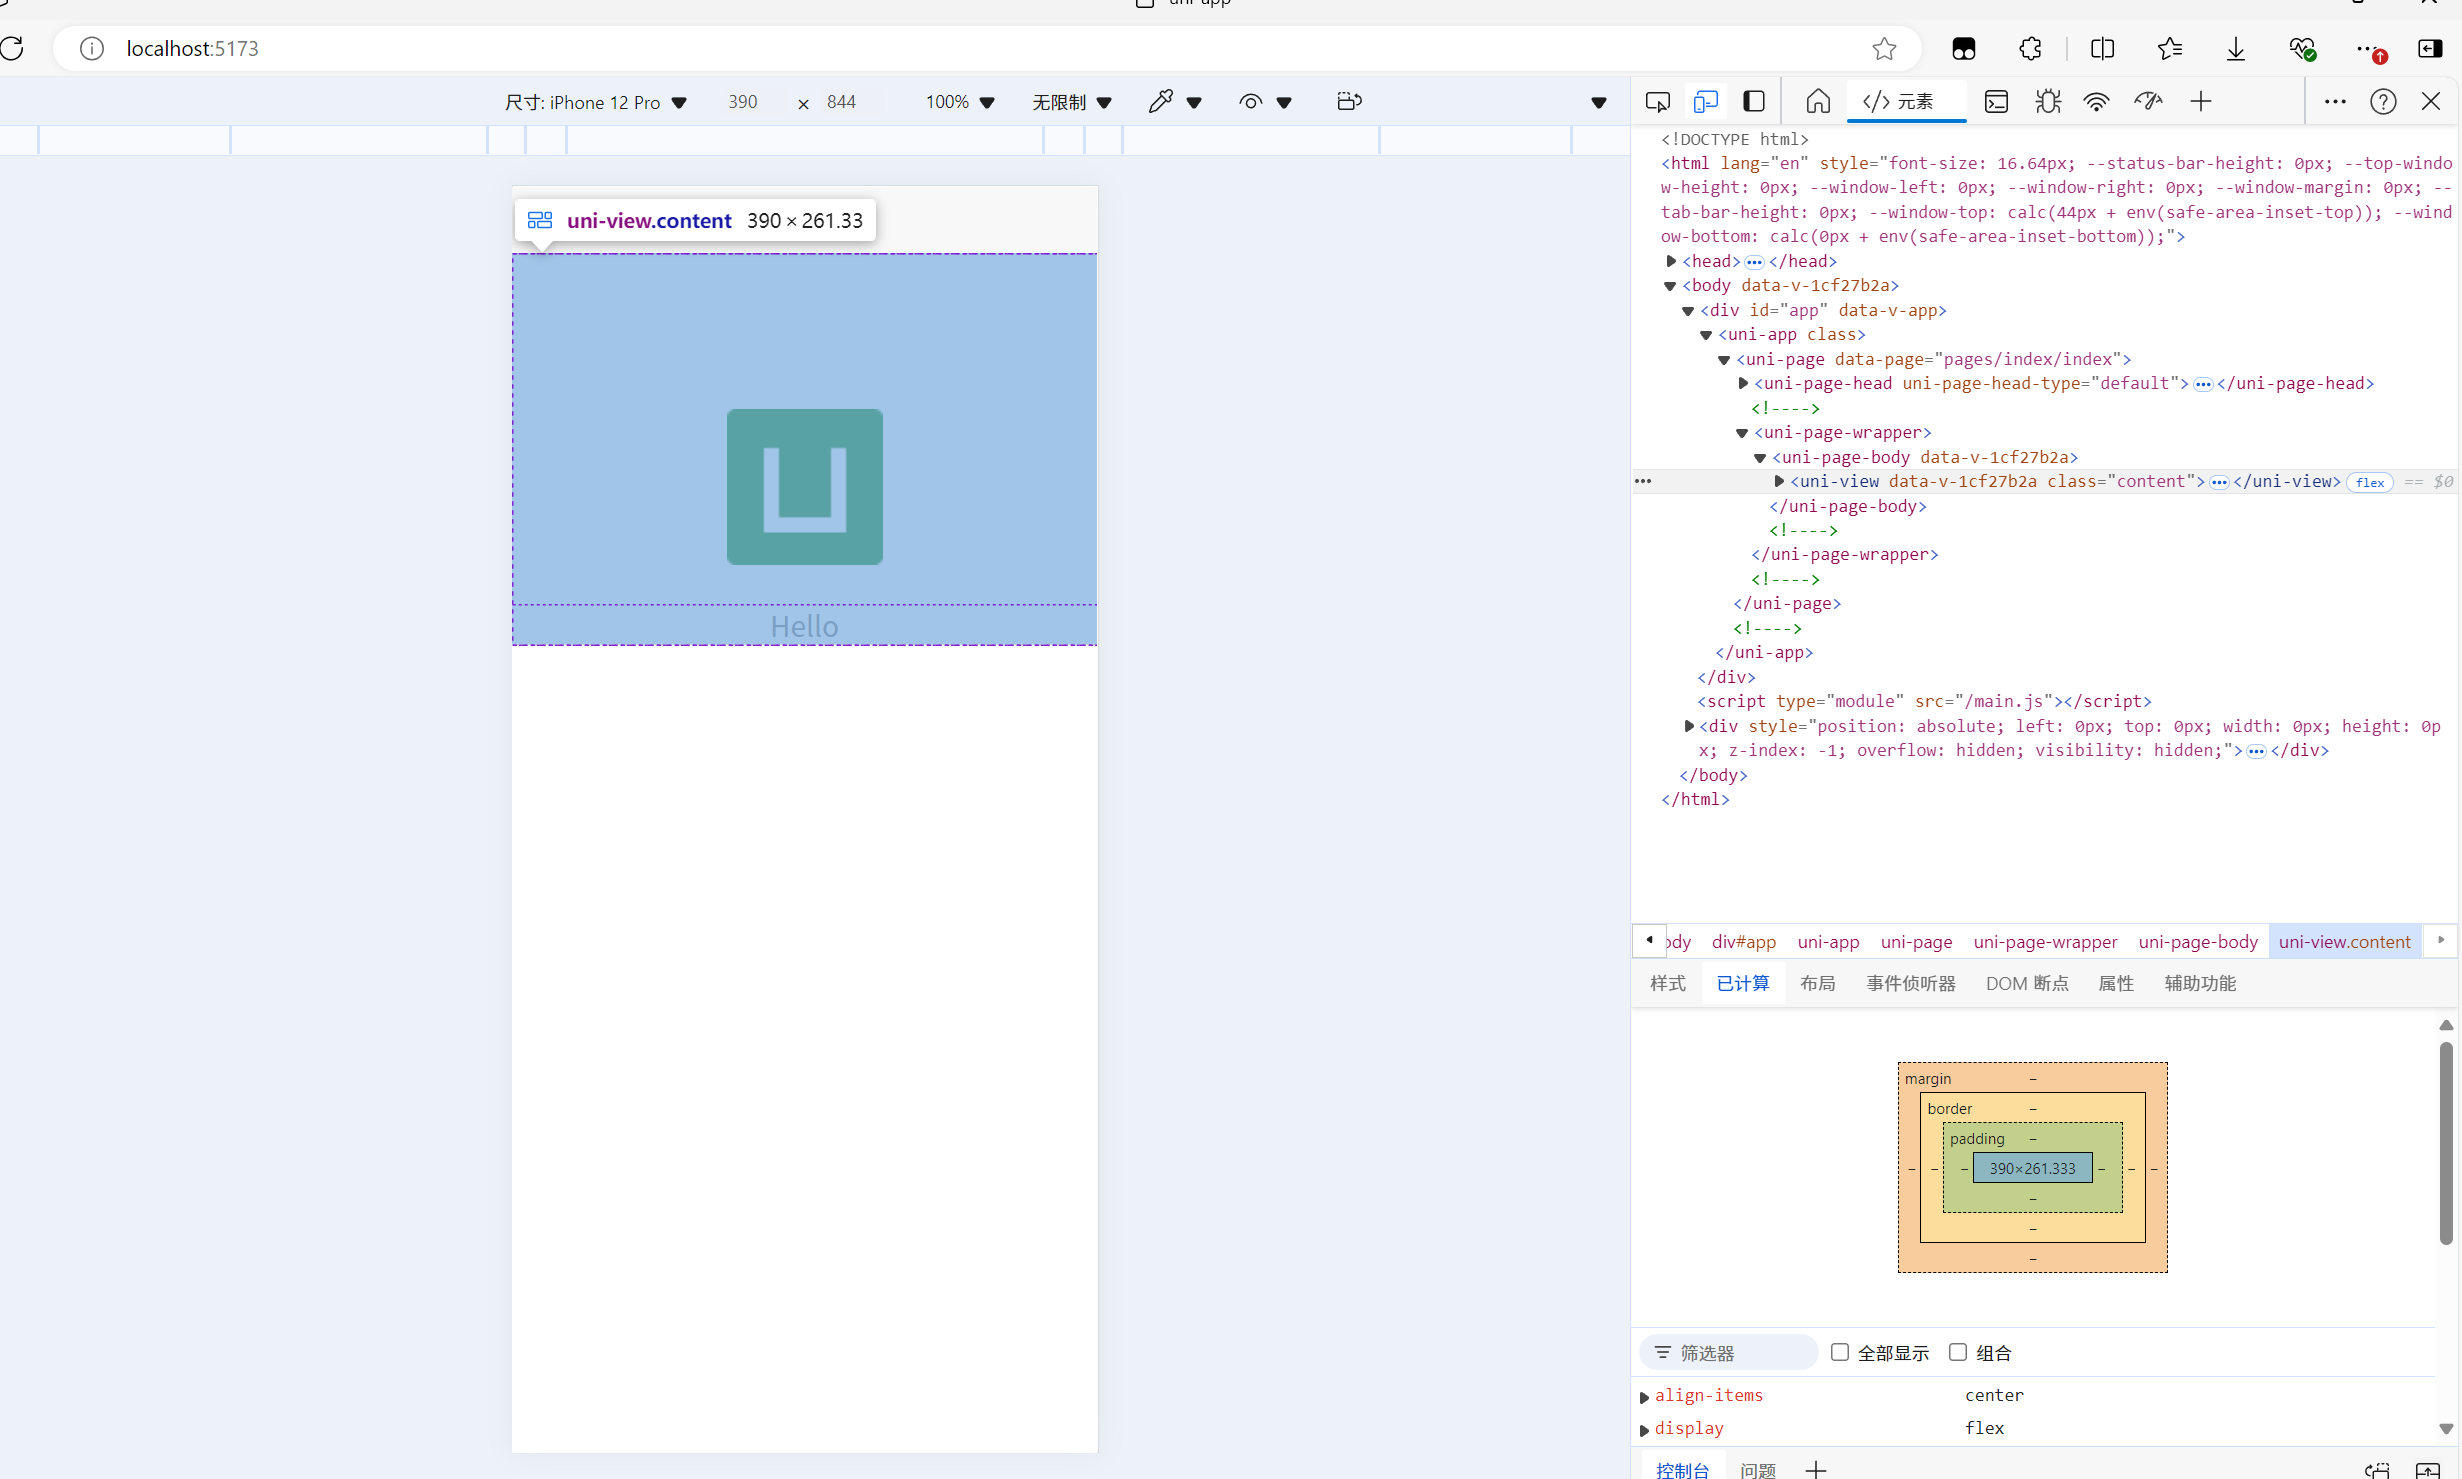Viewport: 2462px width, 1479px height.
Task: Open the Performance gauge icon tool
Action: click(x=2148, y=101)
